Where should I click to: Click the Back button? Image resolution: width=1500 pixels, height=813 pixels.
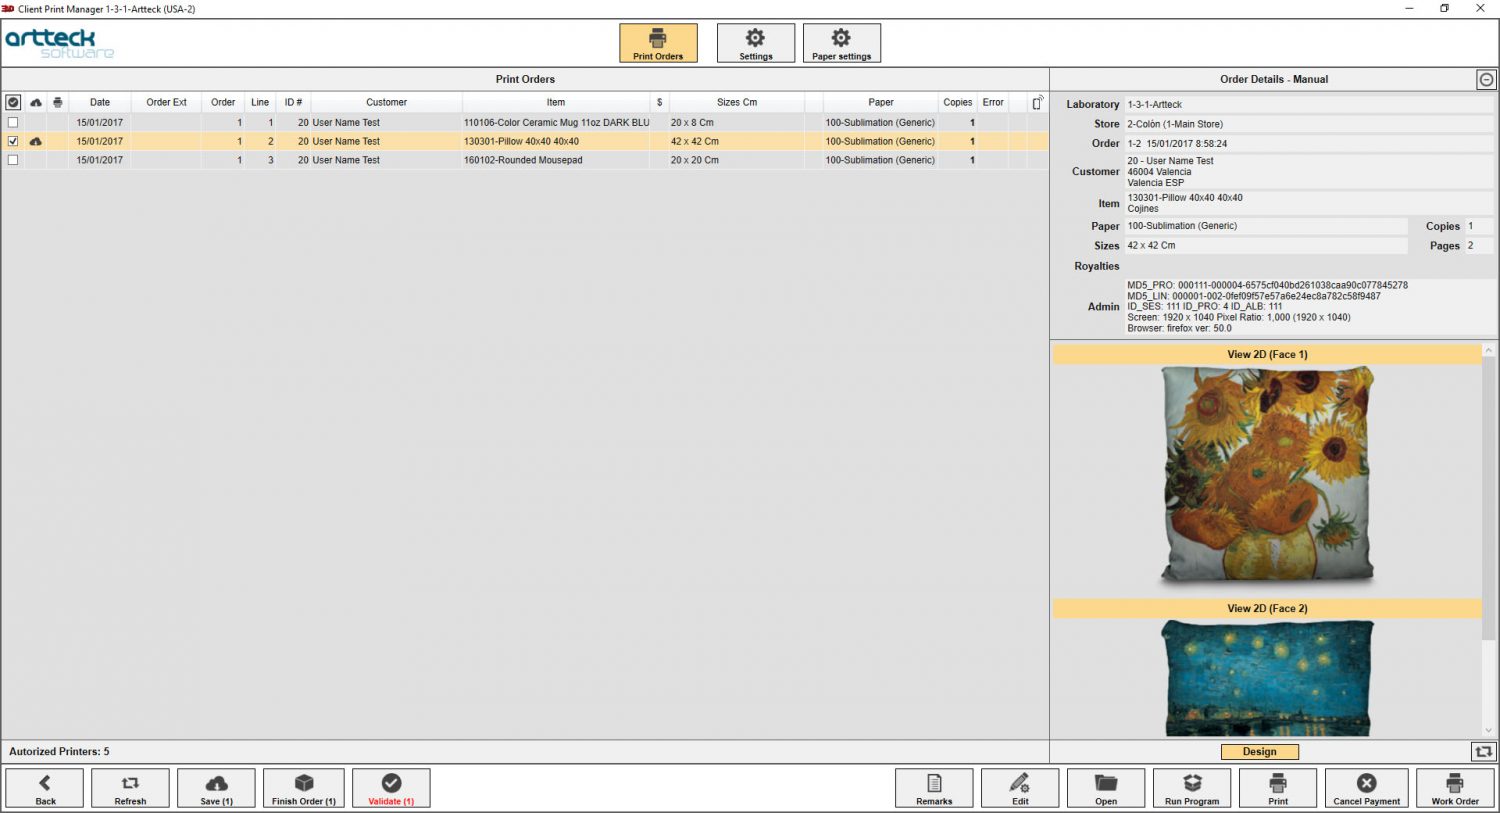click(44, 787)
